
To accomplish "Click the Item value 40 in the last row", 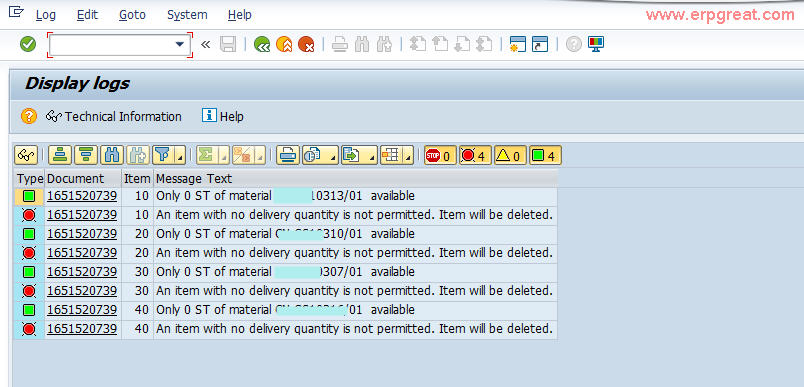I will point(142,328).
